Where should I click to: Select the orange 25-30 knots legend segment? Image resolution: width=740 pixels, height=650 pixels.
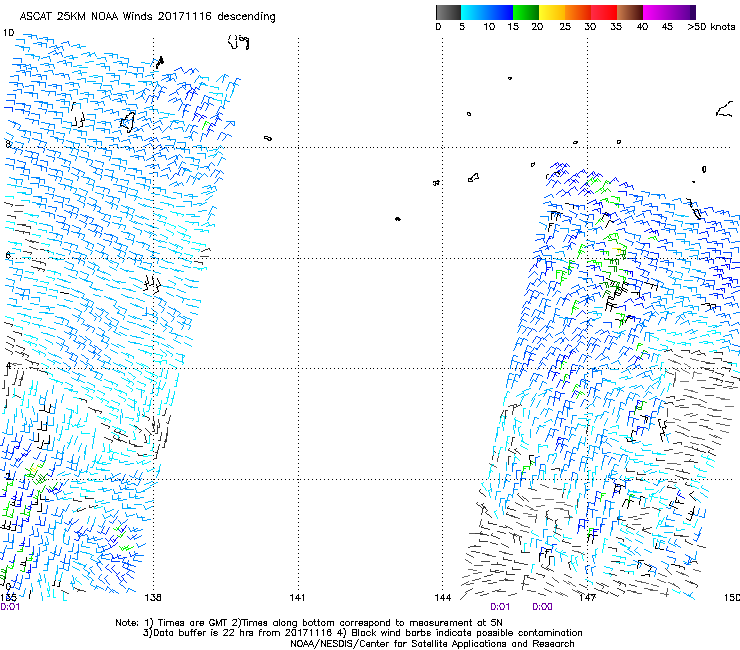point(578,12)
